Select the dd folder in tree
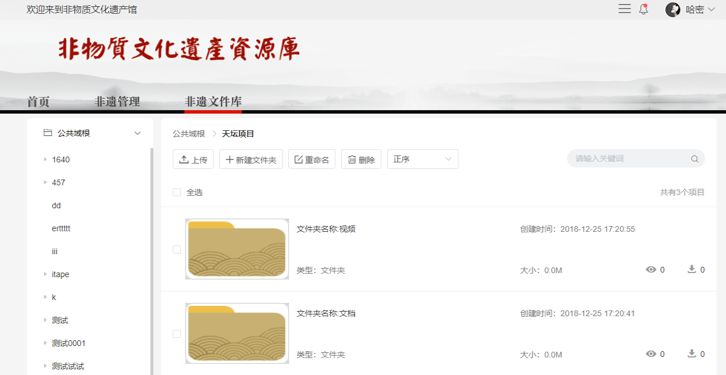This screenshot has height=375, width=726. pyautogui.click(x=56, y=206)
